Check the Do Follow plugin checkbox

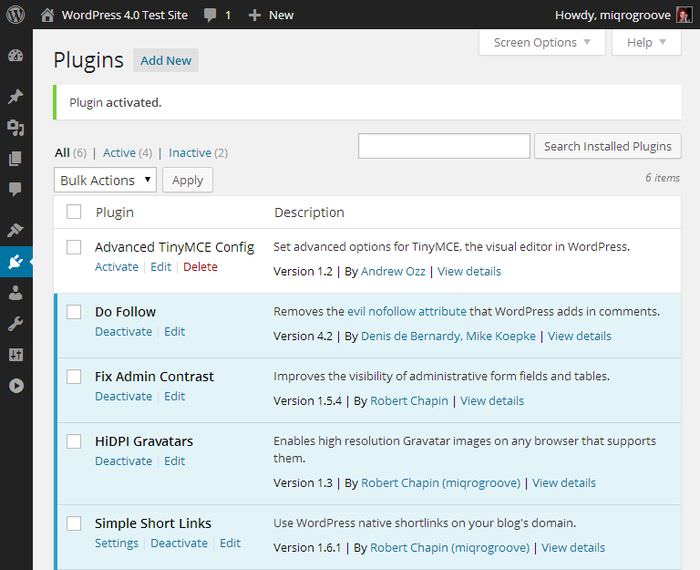74,312
